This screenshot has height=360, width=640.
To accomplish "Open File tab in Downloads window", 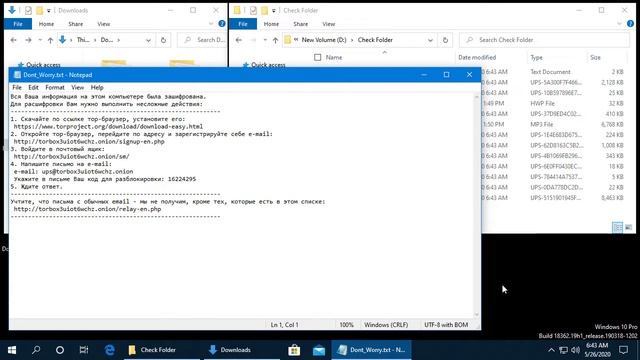I will point(18,24).
